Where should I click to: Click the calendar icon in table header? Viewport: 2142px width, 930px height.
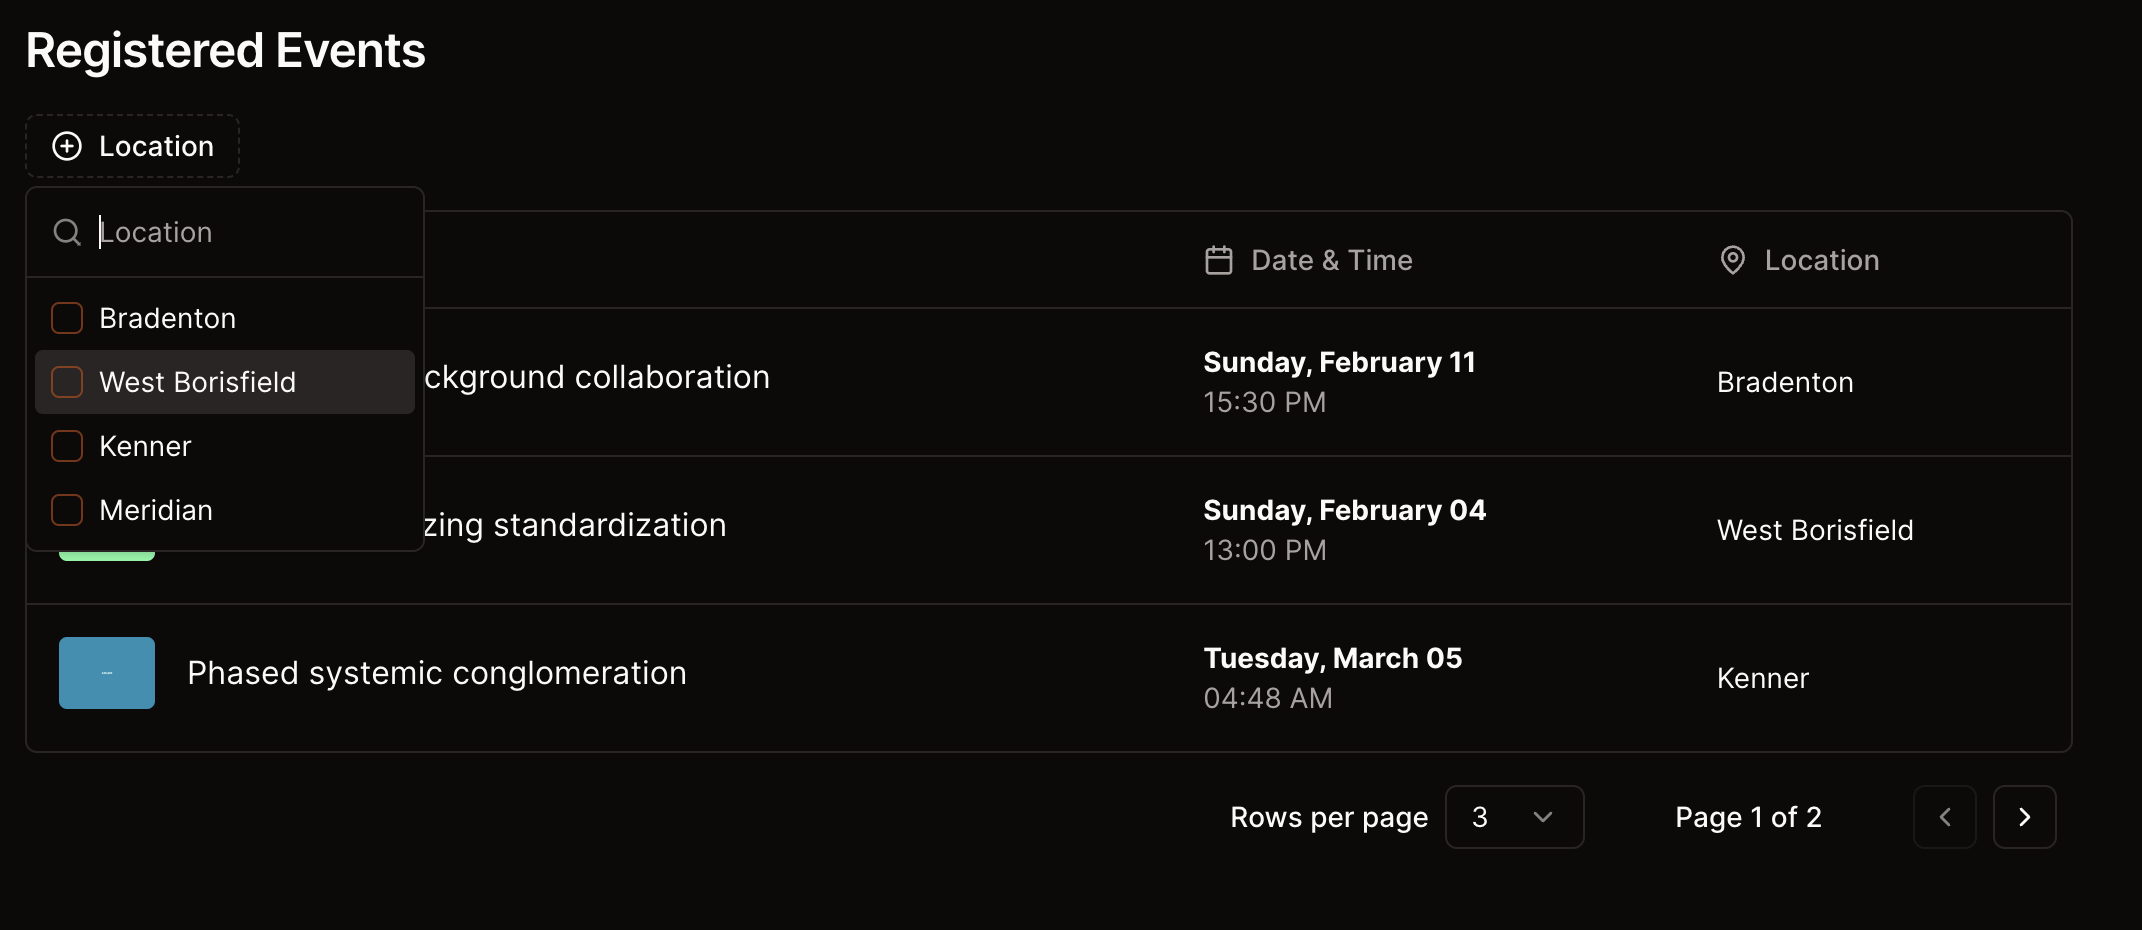1218,261
